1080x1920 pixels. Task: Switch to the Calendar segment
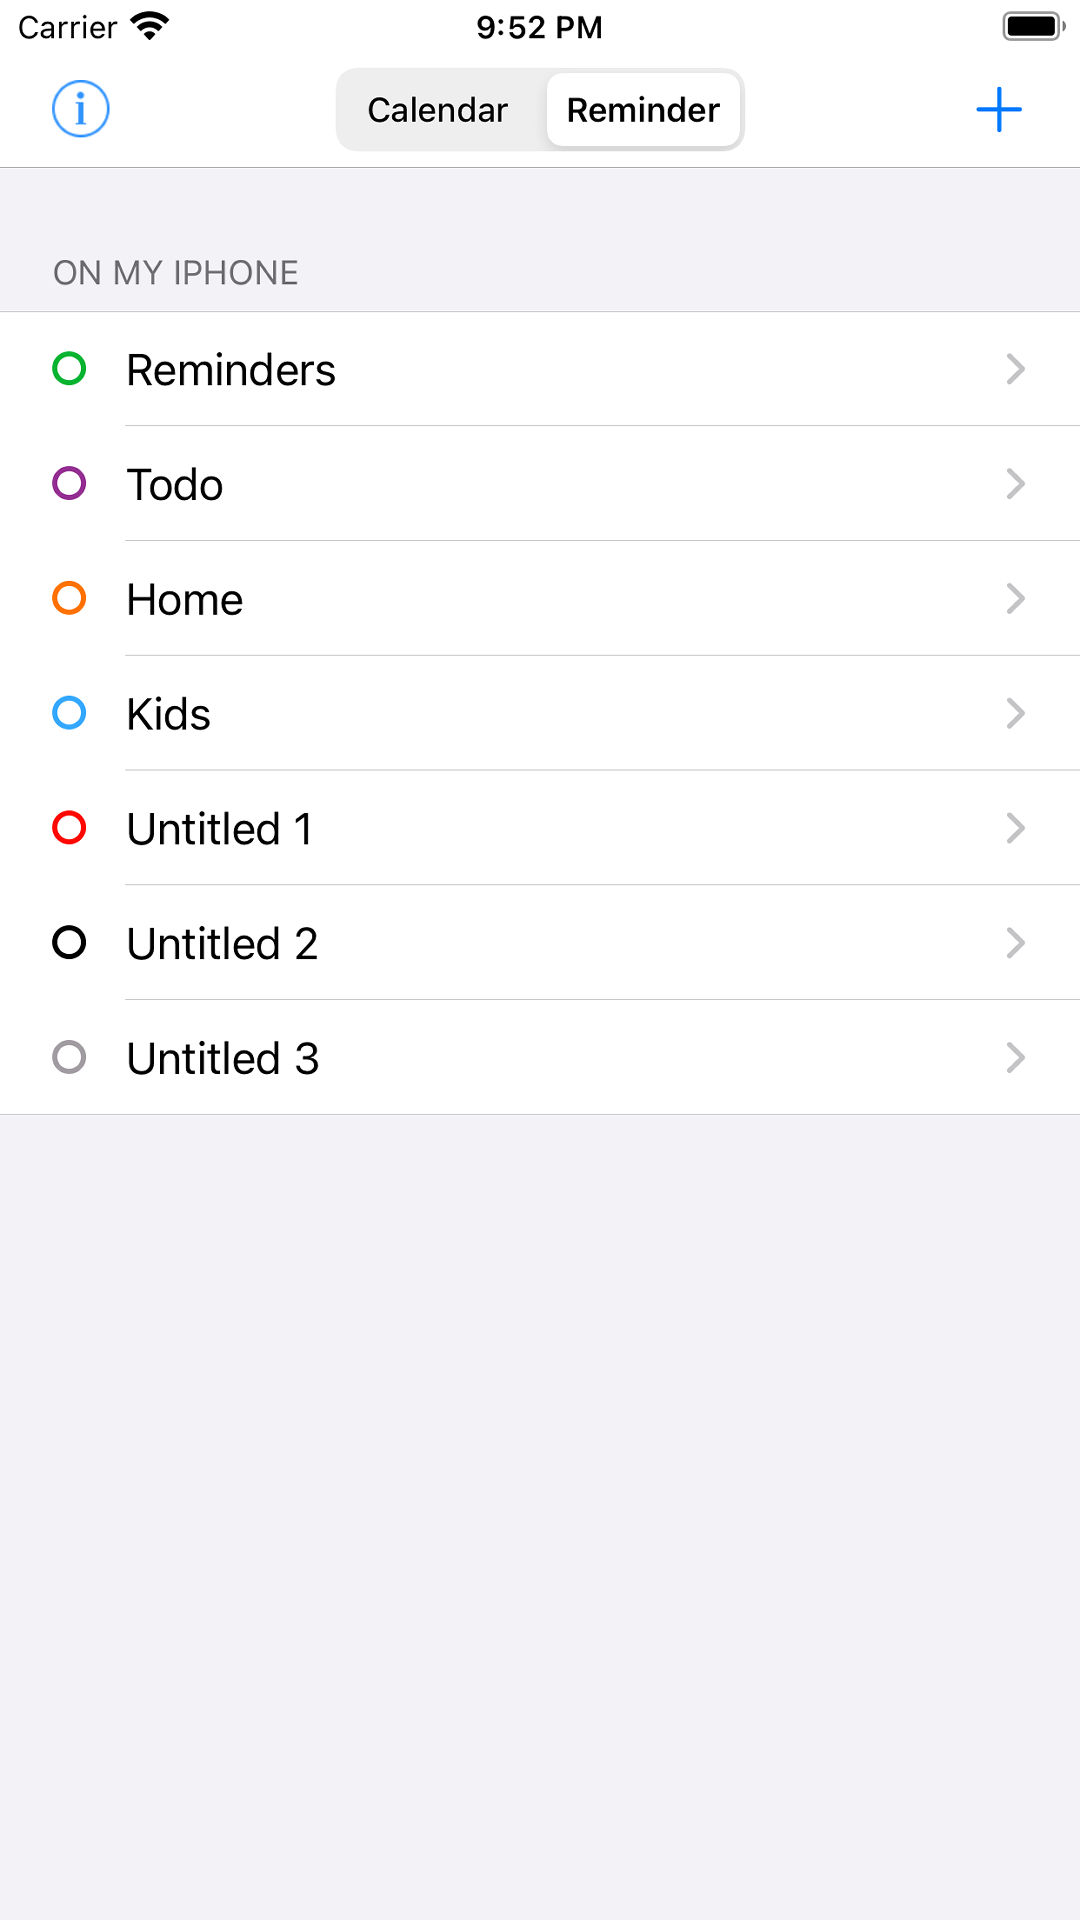coord(438,110)
